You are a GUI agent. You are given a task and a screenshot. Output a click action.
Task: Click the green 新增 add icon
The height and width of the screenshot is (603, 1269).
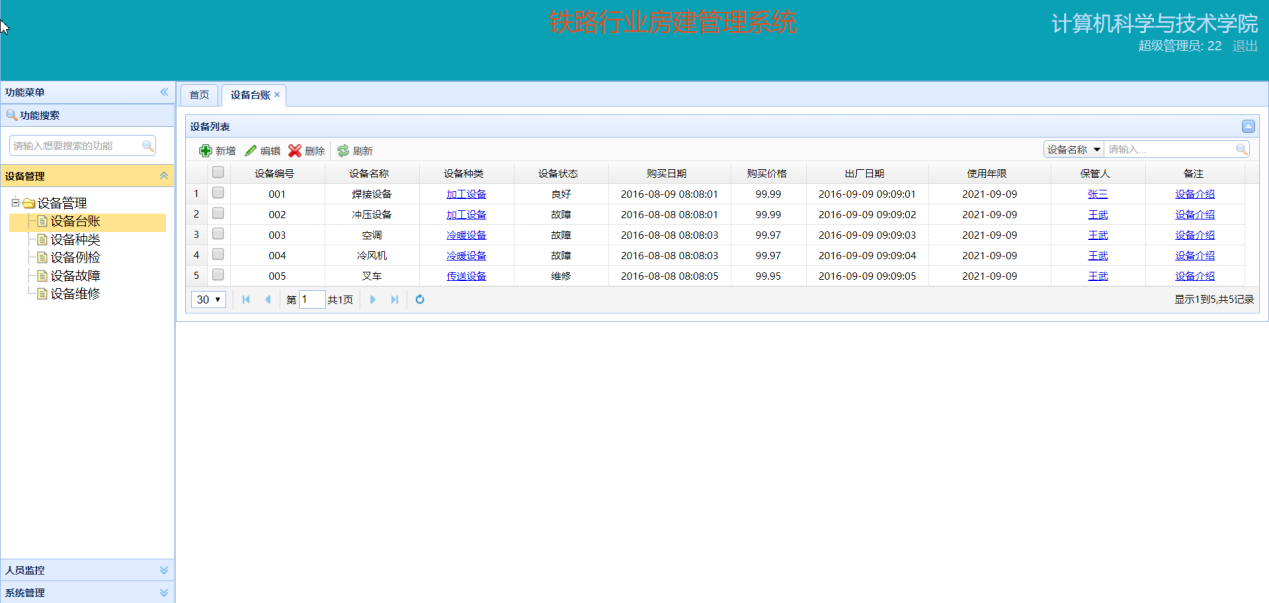click(205, 151)
